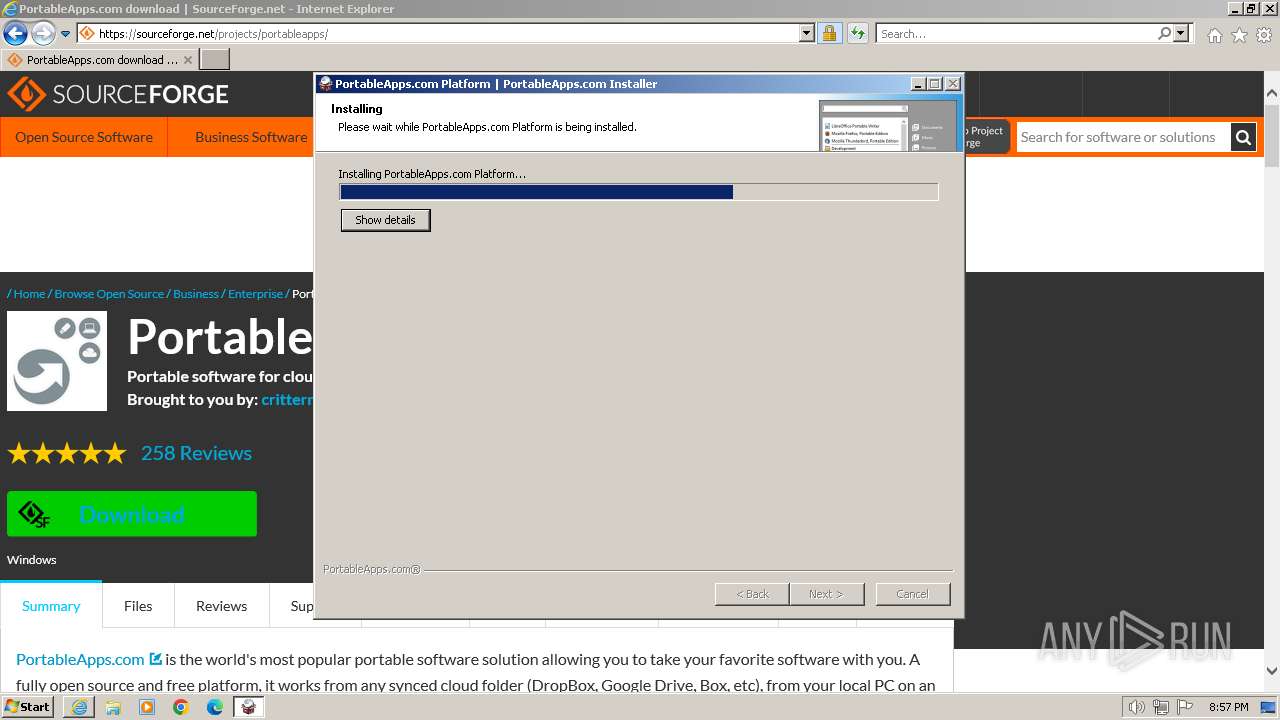Click the 8:57 PM system clock

tap(1228, 707)
